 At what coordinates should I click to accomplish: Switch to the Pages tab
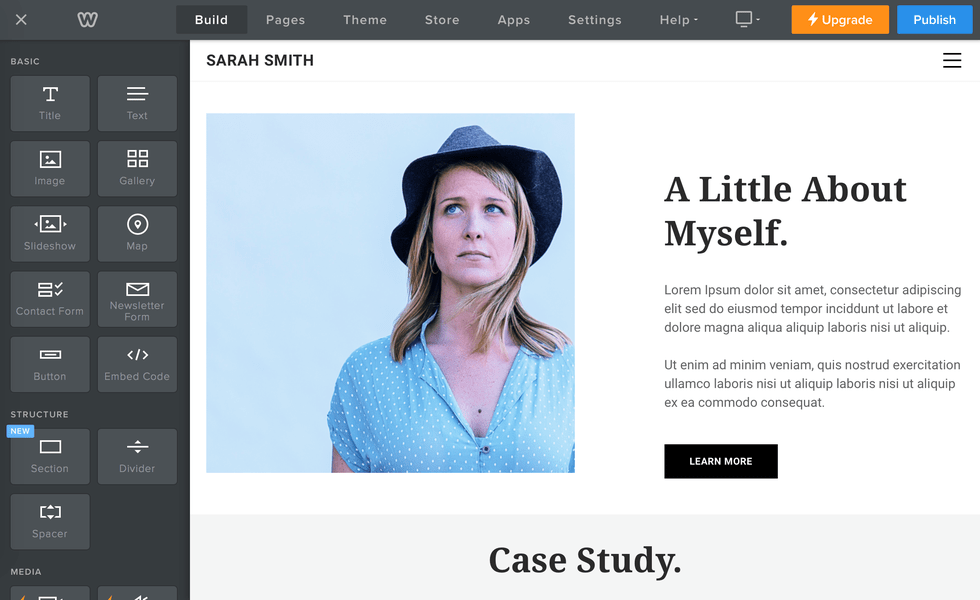pos(286,20)
